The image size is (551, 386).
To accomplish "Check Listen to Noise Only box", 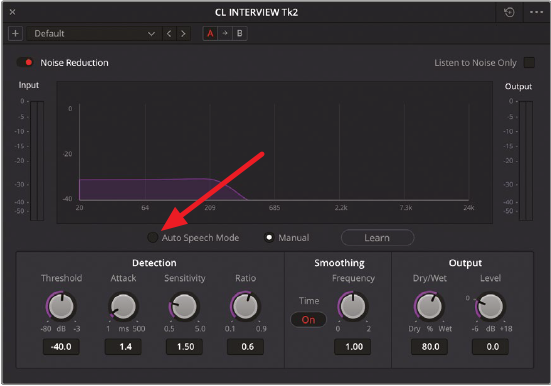I will click(x=529, y=63).
